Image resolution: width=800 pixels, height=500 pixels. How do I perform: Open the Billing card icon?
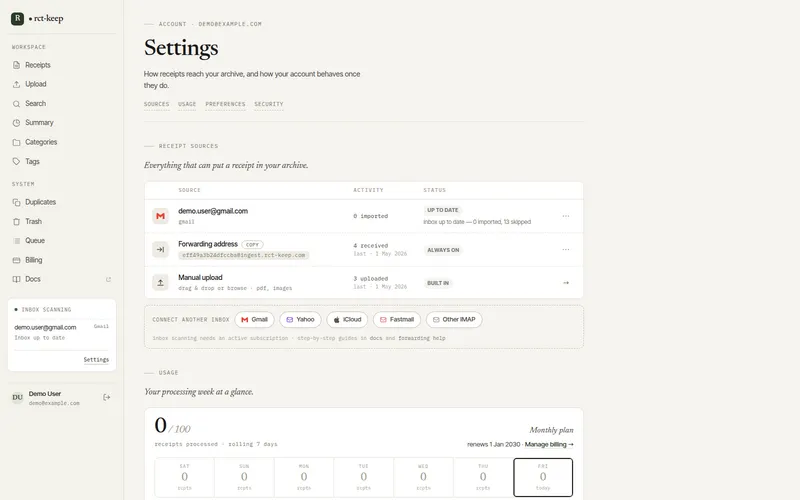16,260
